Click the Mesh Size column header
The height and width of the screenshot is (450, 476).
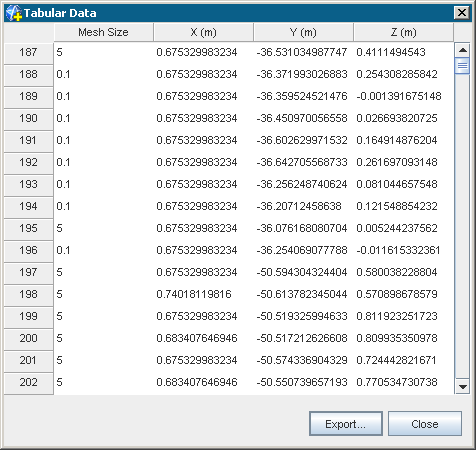pyautogui.click(x=103, y=32)
